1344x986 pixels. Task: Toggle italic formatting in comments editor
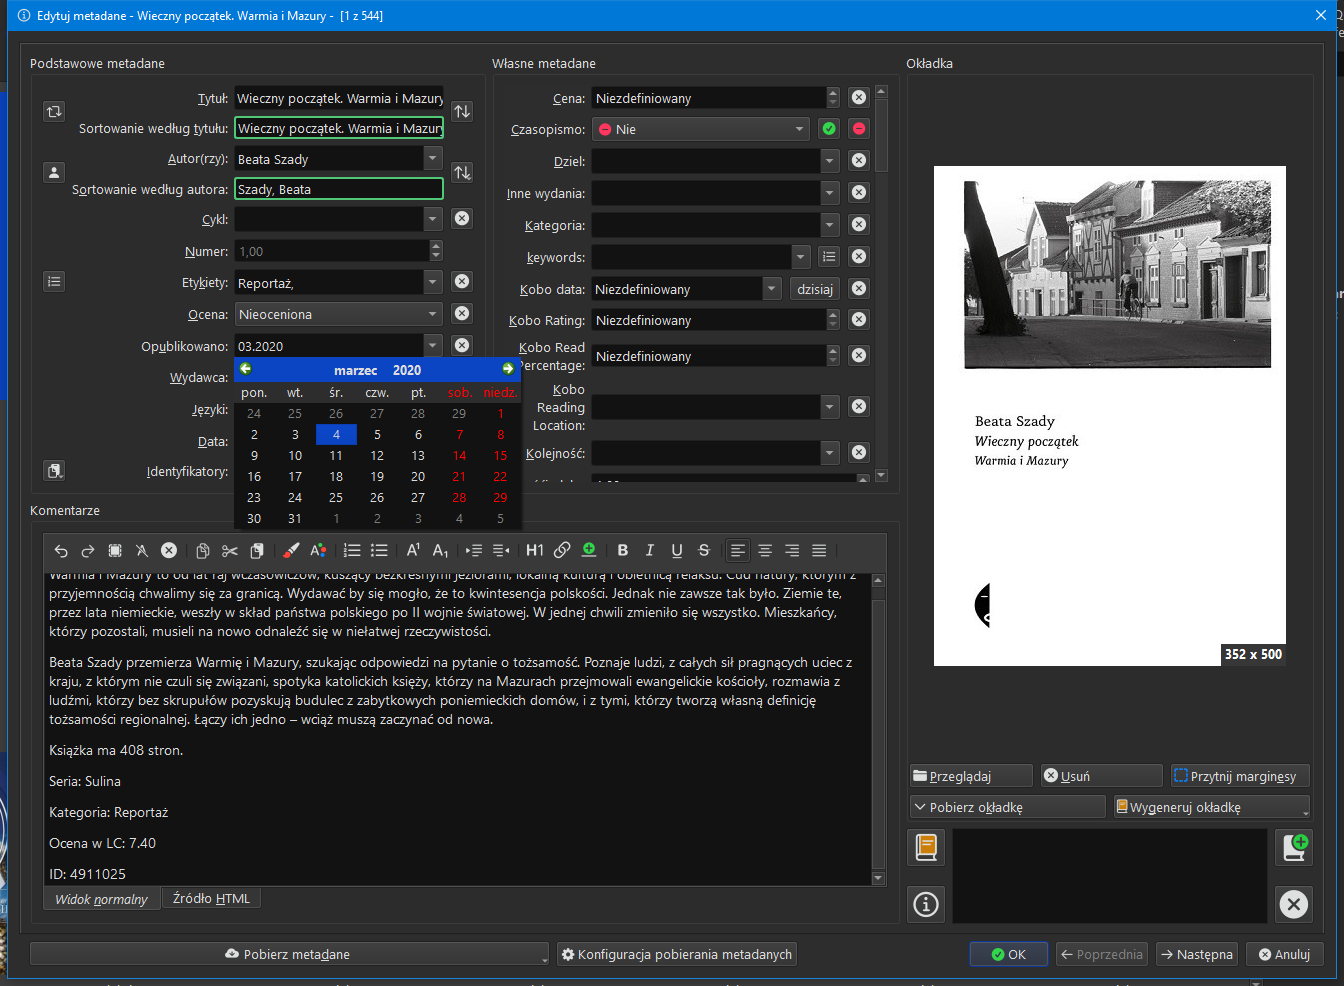pyautogui.click(x=650, y=550)
